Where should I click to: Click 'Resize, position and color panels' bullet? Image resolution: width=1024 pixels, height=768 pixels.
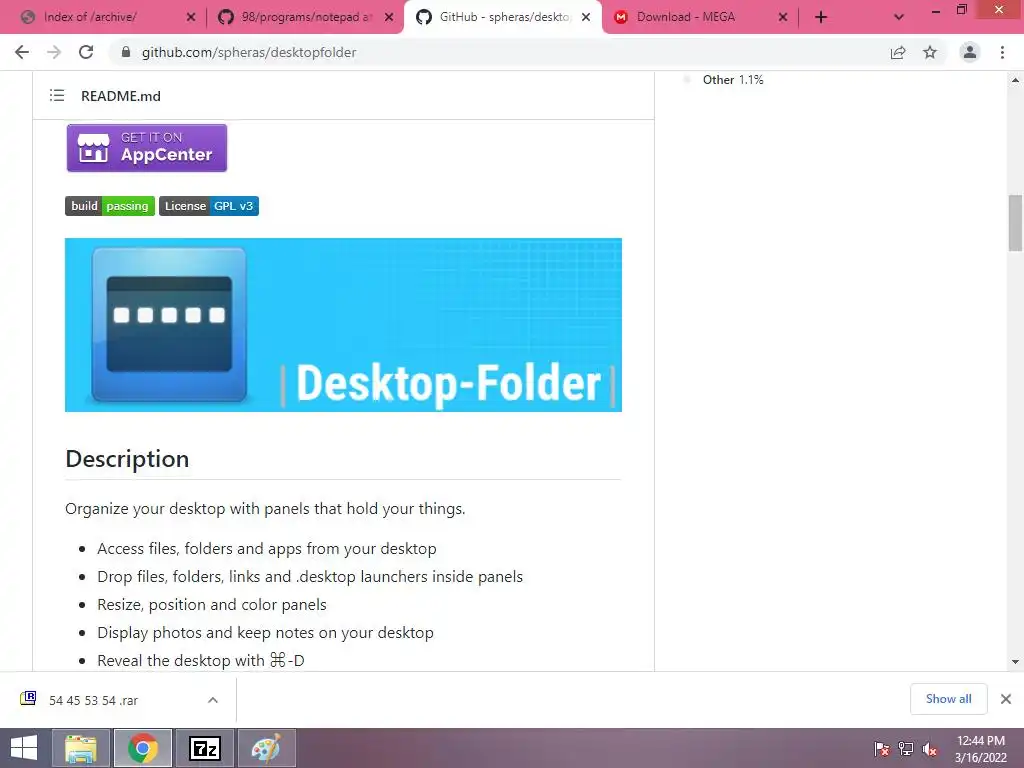point(212,605)
